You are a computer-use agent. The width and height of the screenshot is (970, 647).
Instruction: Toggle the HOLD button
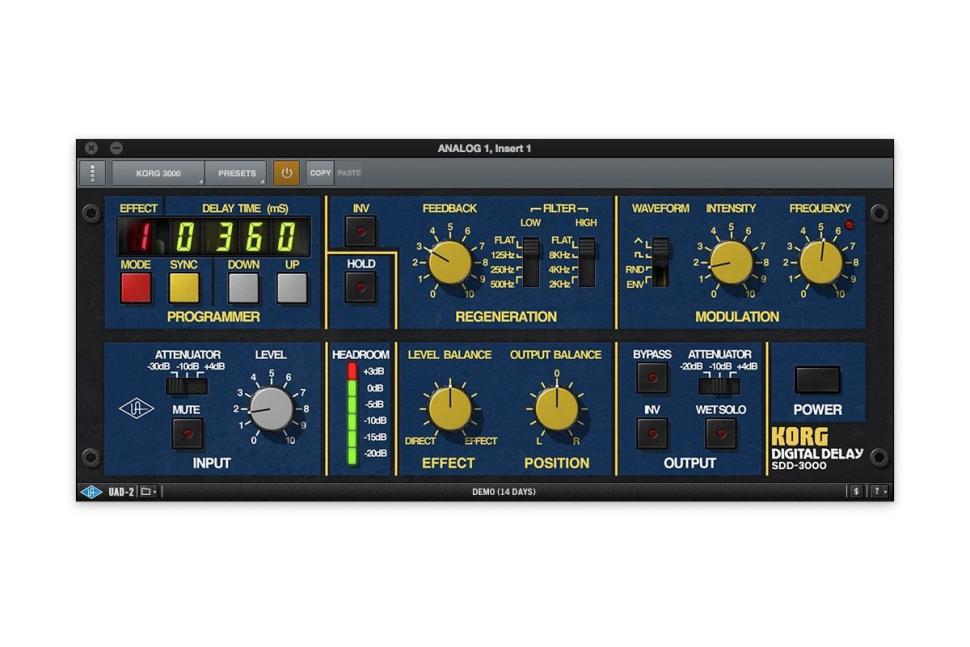tap(361, 287)
